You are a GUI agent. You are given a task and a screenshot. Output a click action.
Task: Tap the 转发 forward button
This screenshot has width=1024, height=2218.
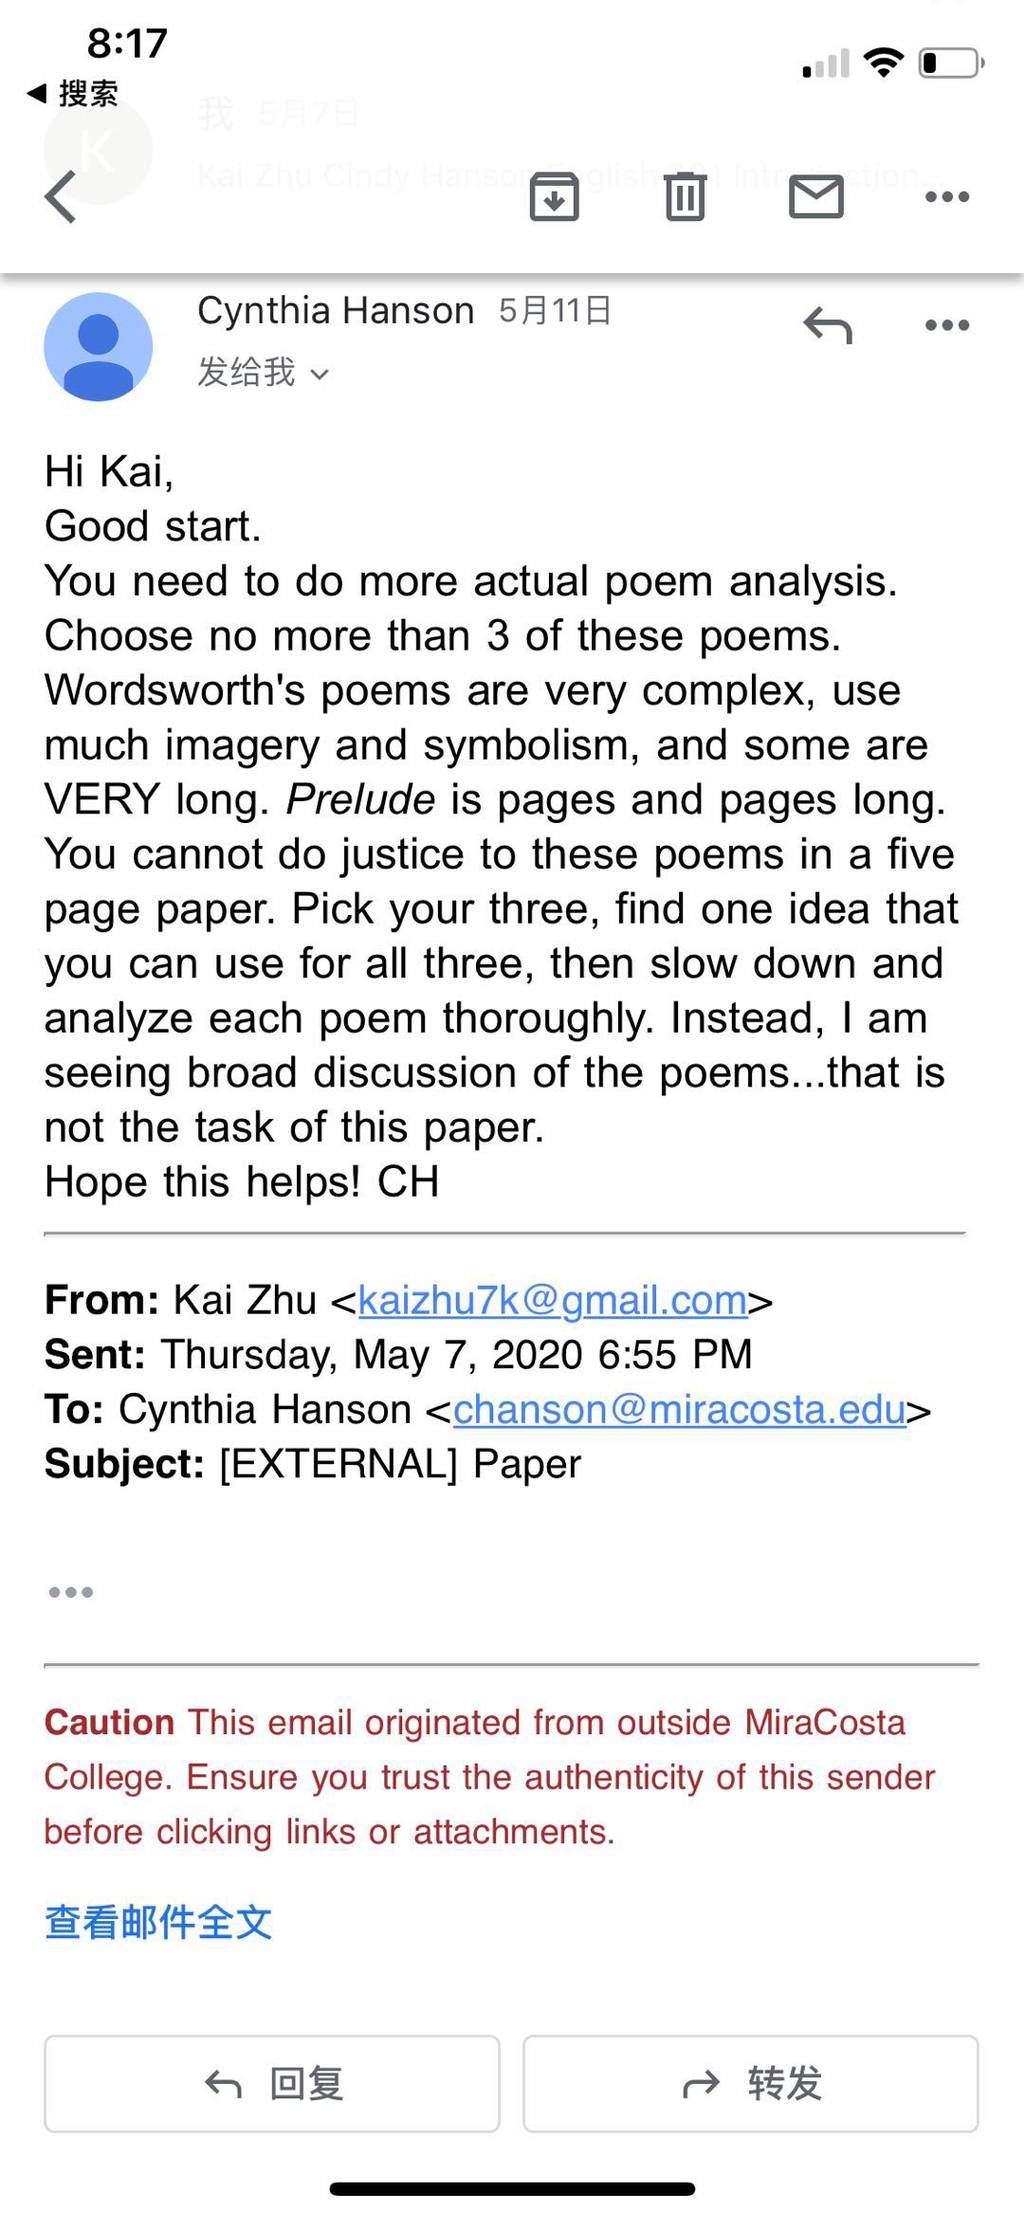[x=751, y=2084]
